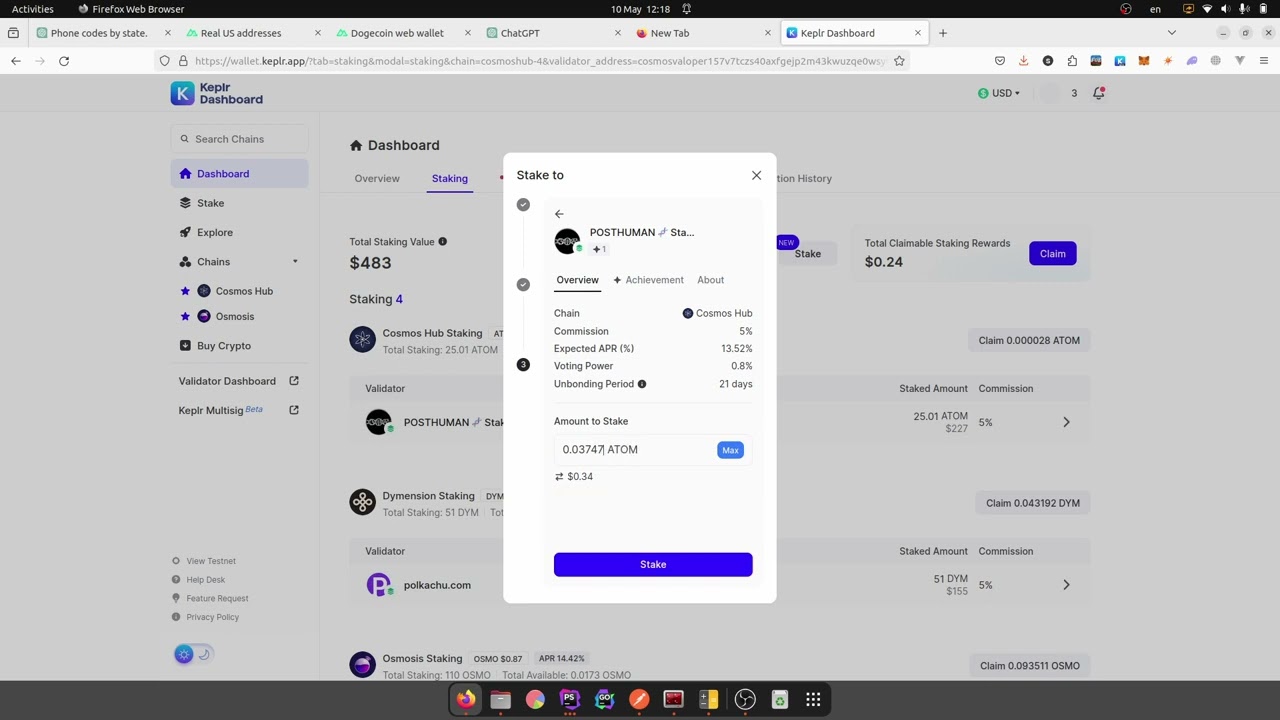Toggle the light/dark theme switch
Screen dimensions: 1280x720
point(194,654)
